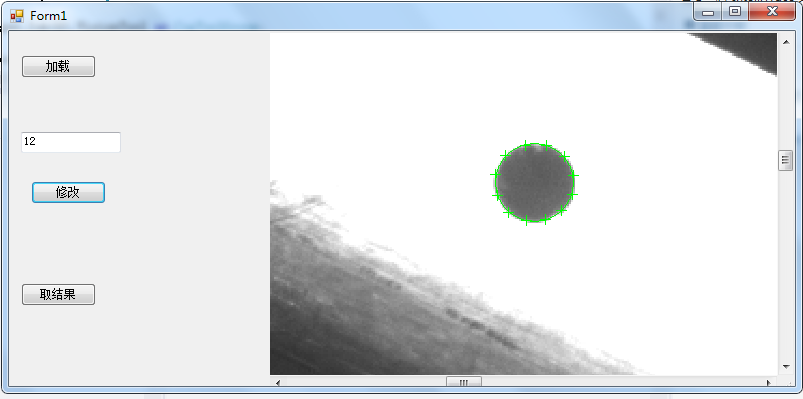This screenshot has height=399, width=803.
Task: Click the horizontal scrollbar right arrow
Action: [x=768, y=382]
